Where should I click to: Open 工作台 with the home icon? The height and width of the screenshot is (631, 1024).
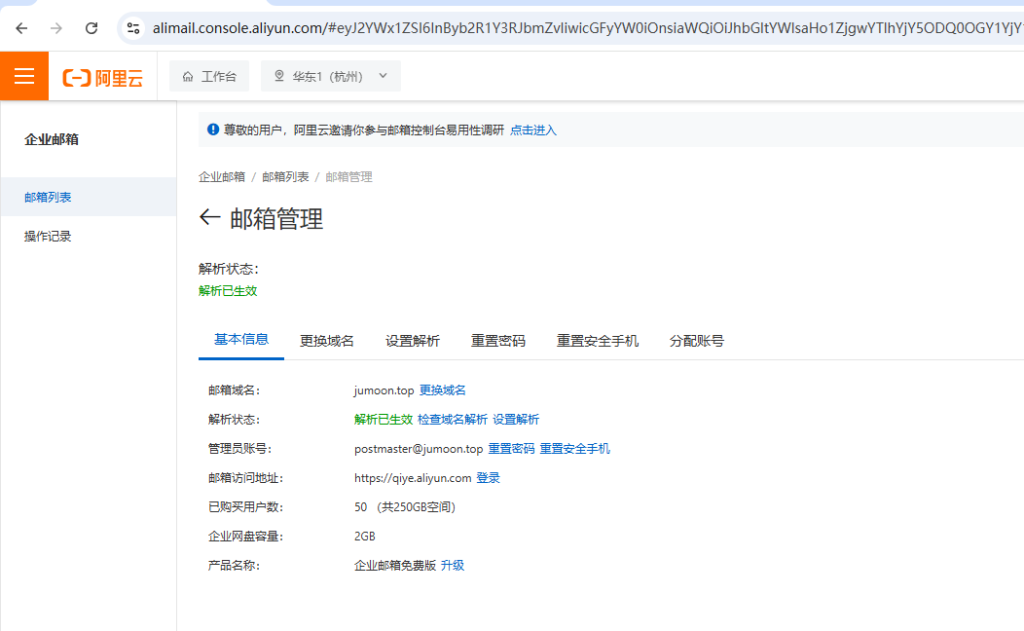pos(209,77)
